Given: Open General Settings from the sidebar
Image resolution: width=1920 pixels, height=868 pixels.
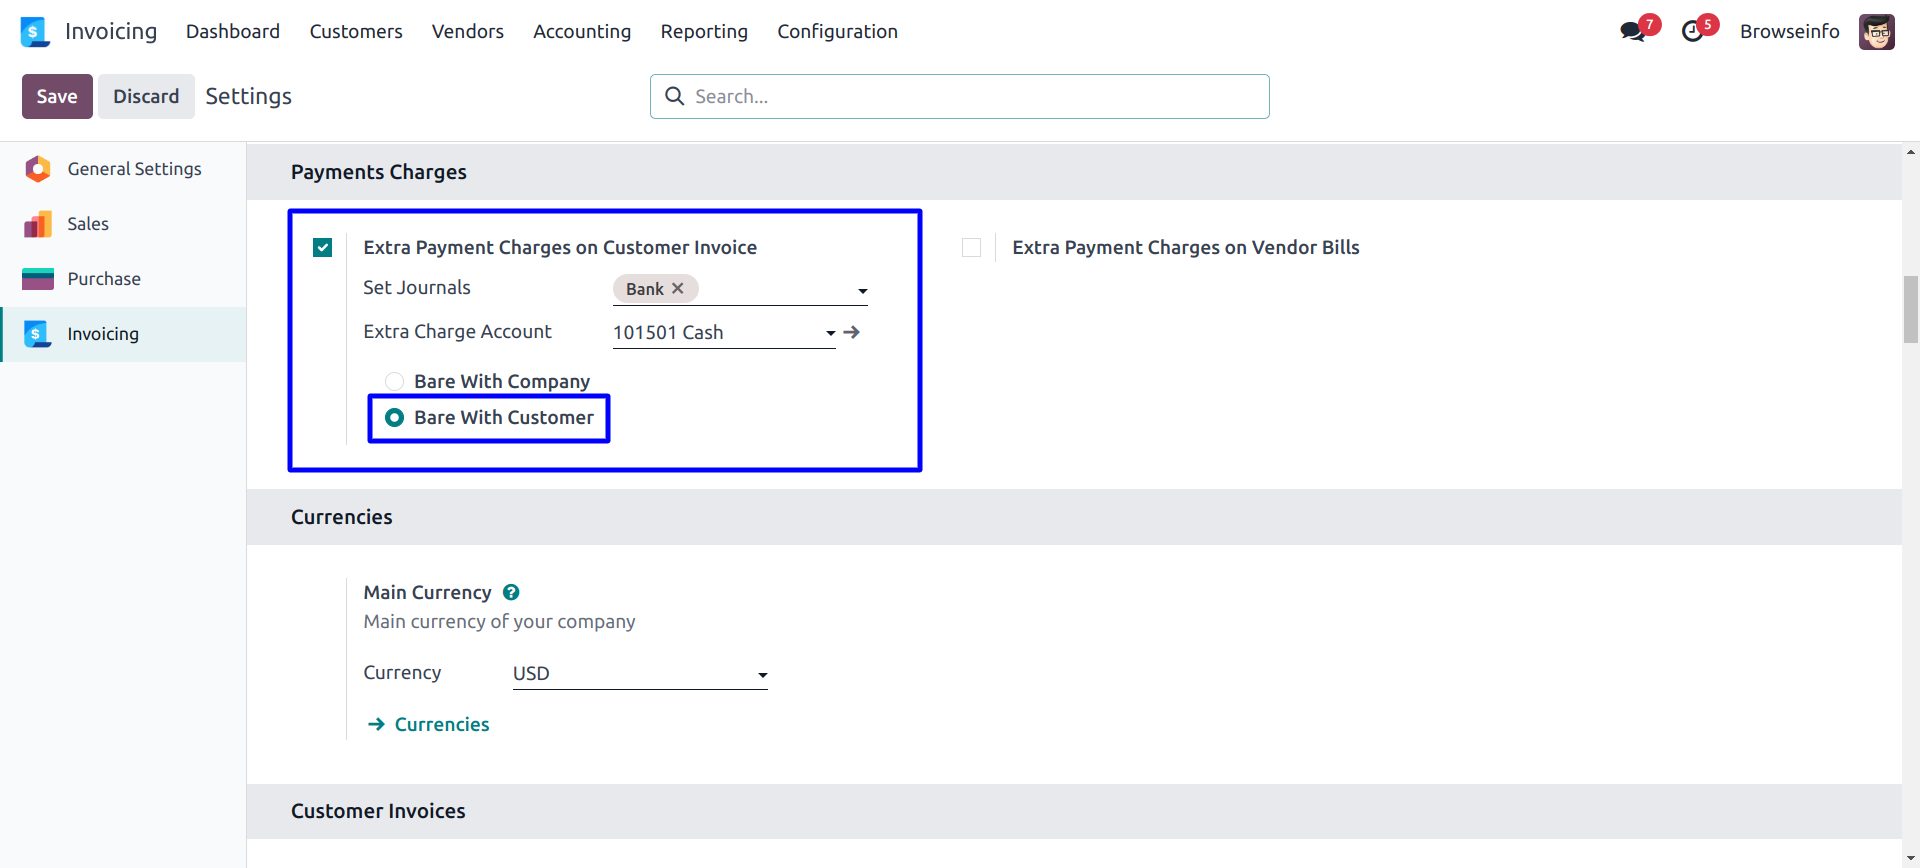Looking at the screenshot, I should (134, 169).
